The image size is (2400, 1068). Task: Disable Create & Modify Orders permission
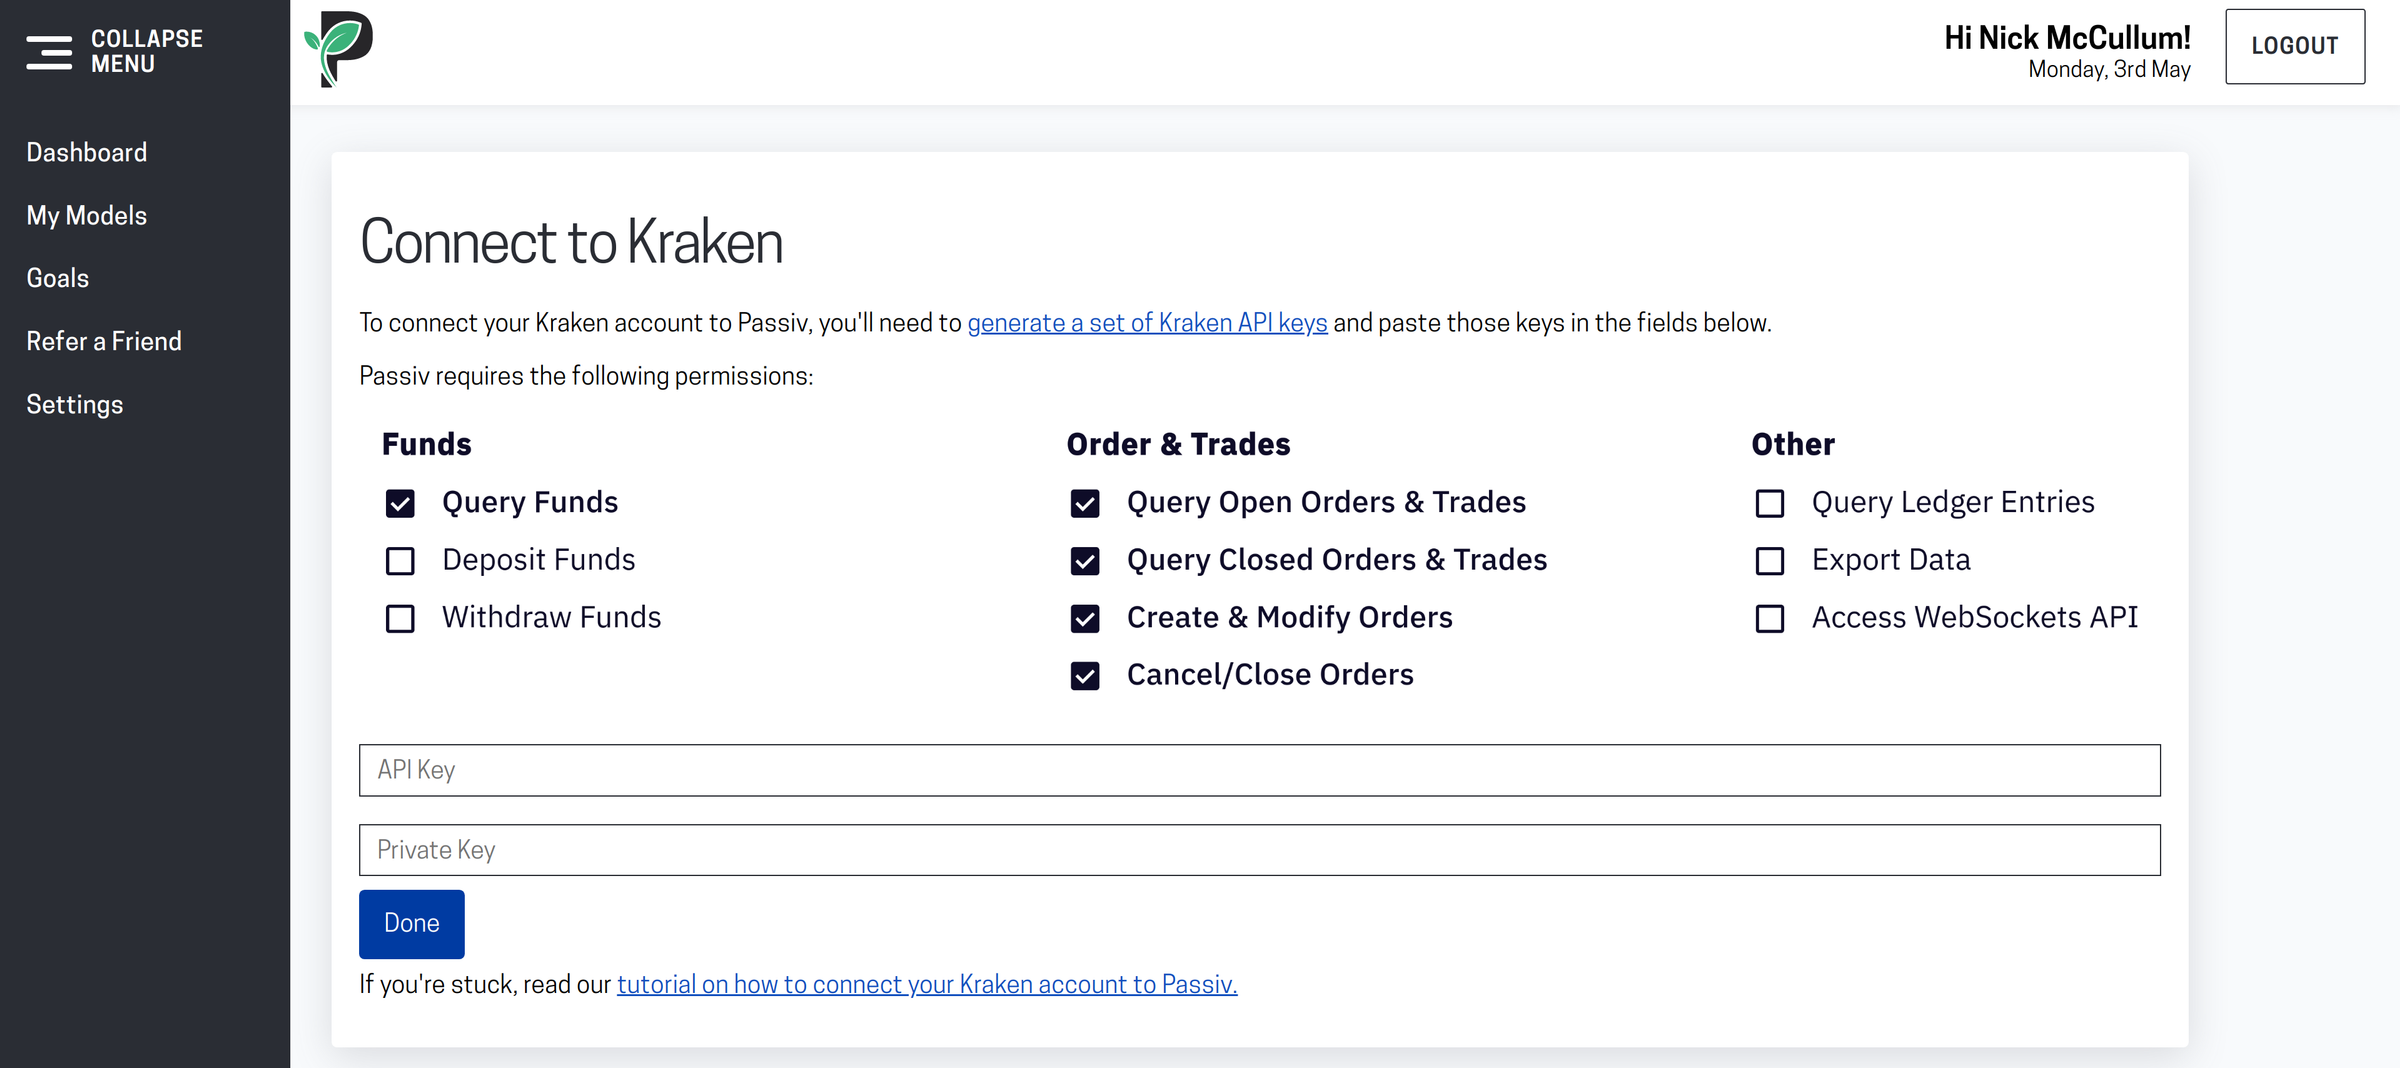1085,618
